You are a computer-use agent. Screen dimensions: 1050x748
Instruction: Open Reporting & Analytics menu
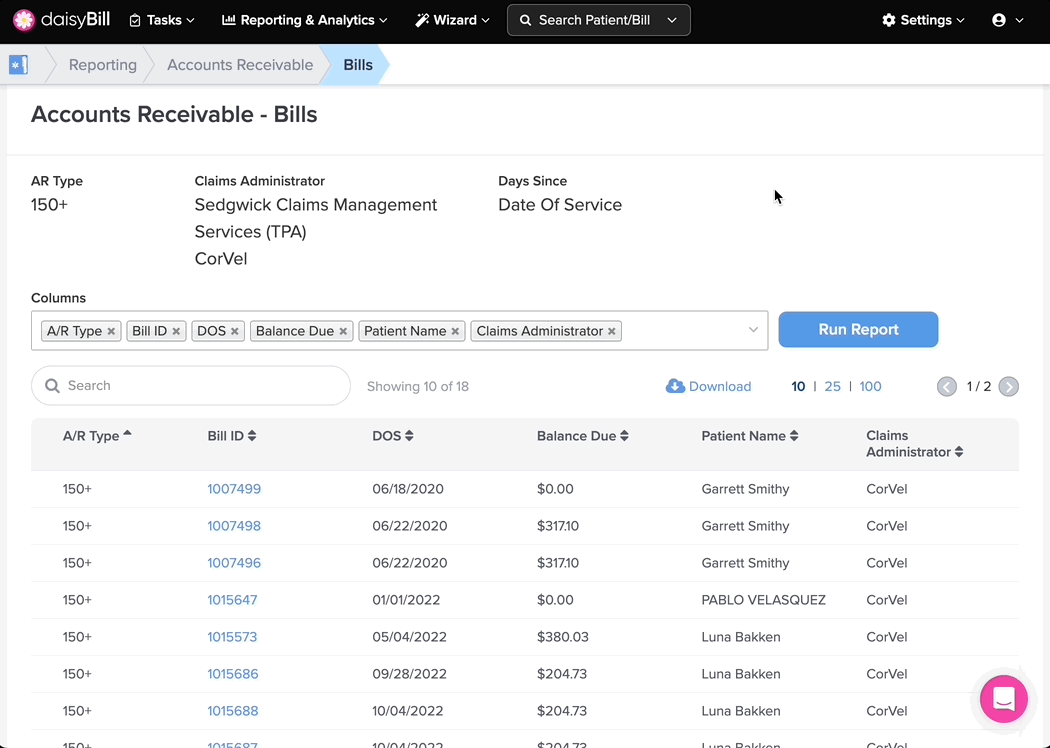pos(305,20)
